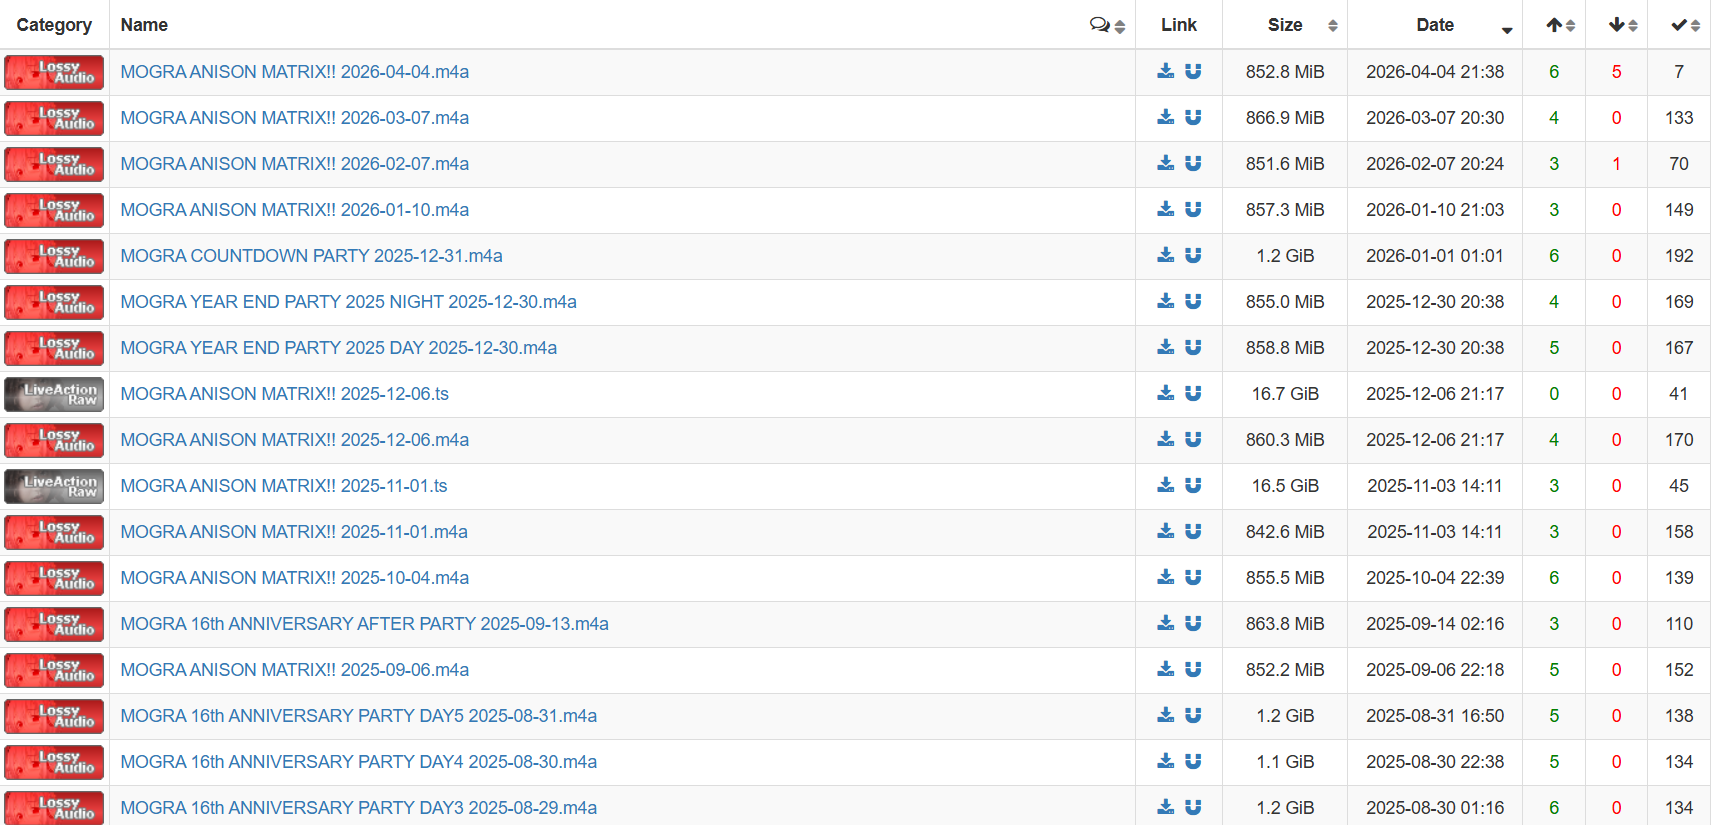Open MOGRA YEAR END PARTY 2025 NIGHT link
Screen dimensions: 1711x825
coord(349,302)
